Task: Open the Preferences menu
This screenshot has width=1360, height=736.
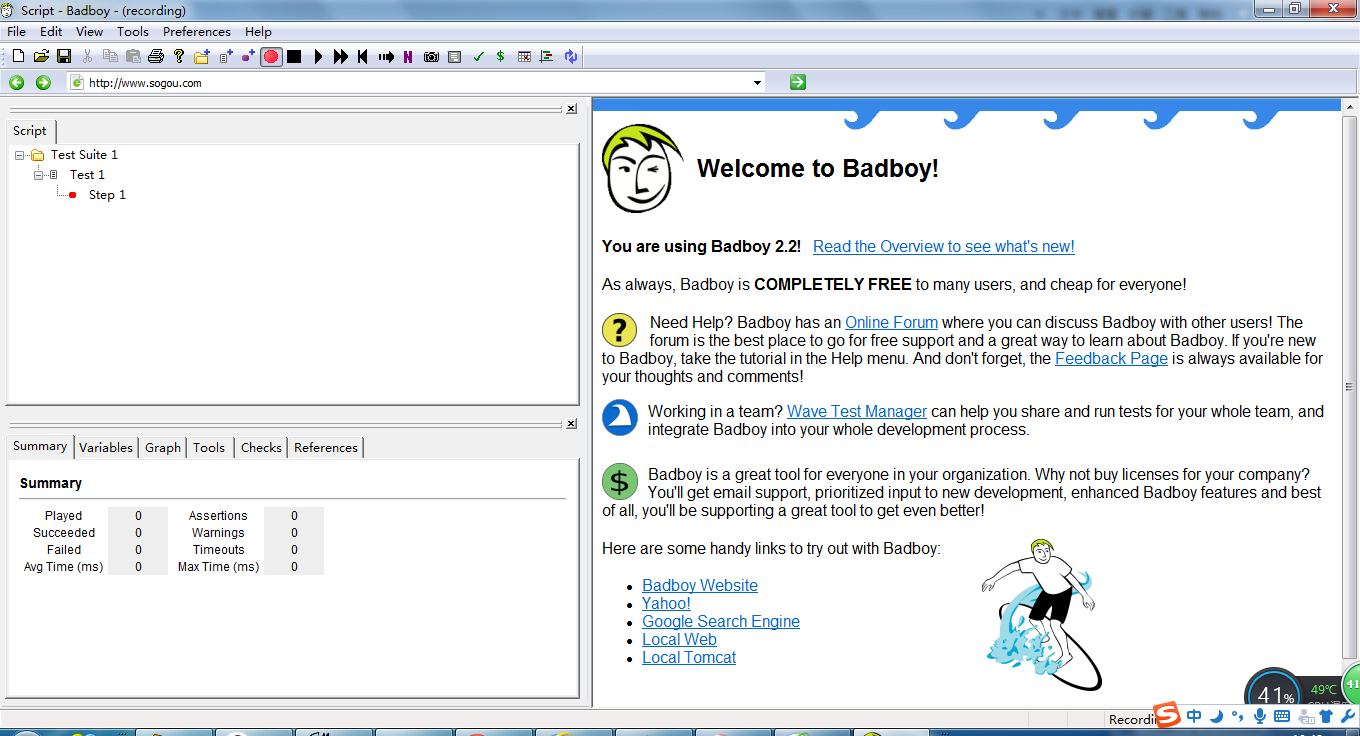Action: 197,32
